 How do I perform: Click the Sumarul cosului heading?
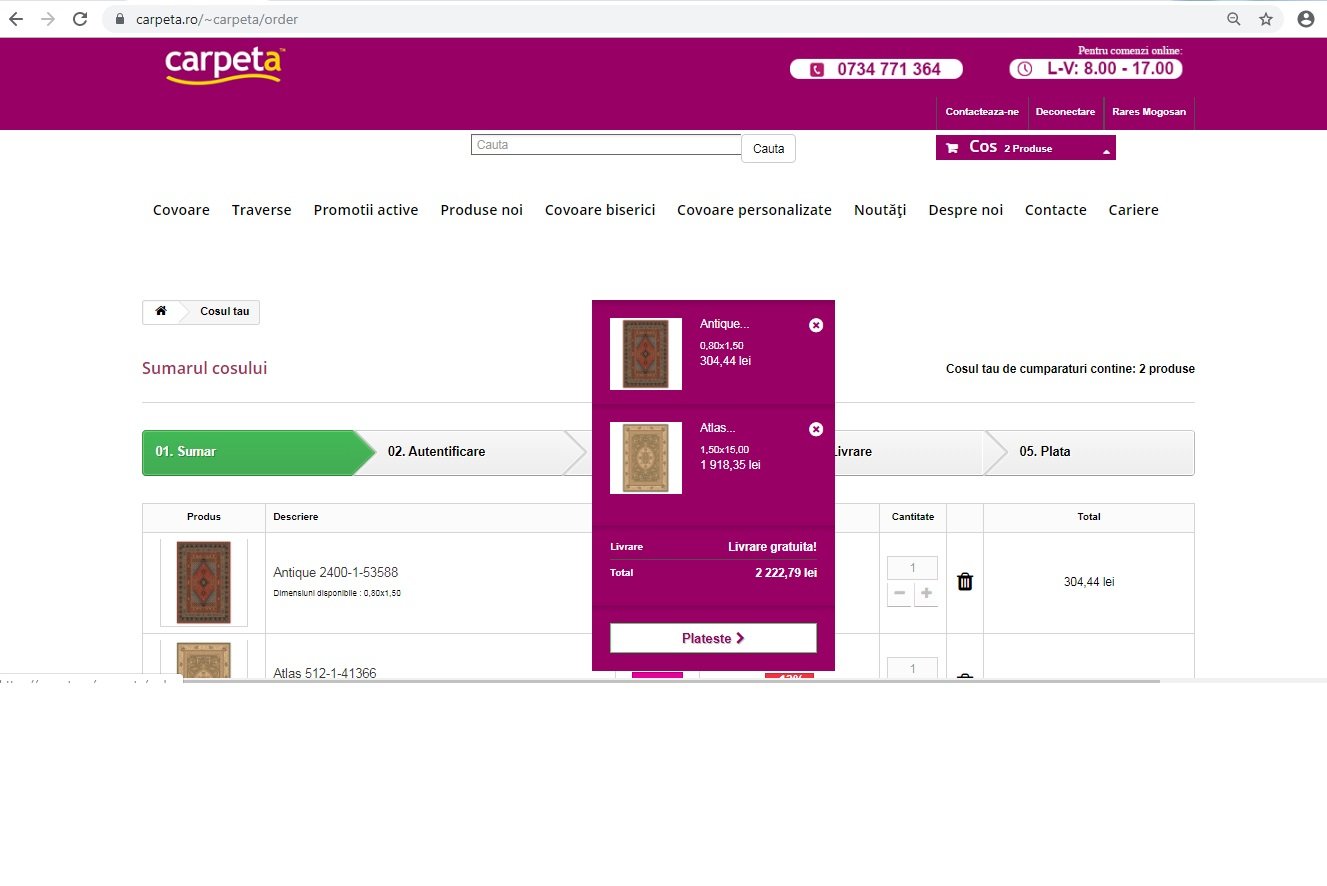click(205, 368)
